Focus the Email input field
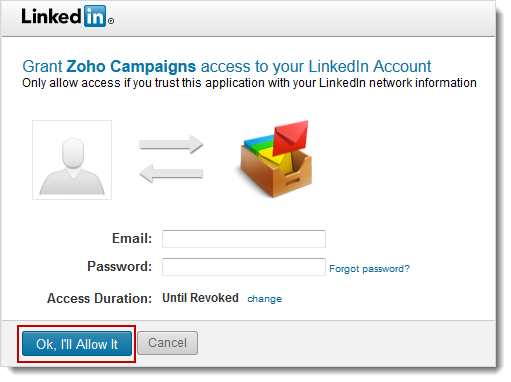Screen dimensions: 511x382 click(244, 239)
